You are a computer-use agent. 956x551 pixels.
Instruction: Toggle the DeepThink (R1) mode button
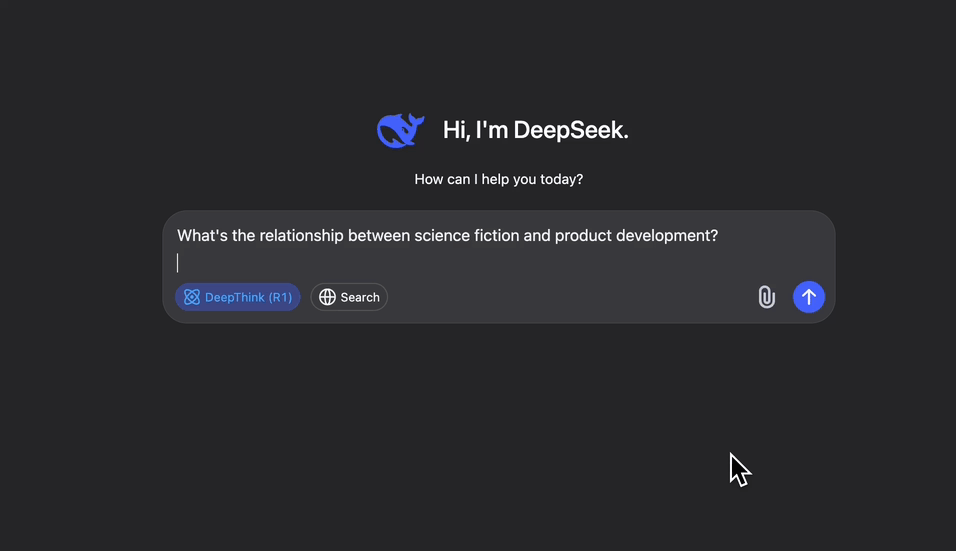tap(238, 297)
